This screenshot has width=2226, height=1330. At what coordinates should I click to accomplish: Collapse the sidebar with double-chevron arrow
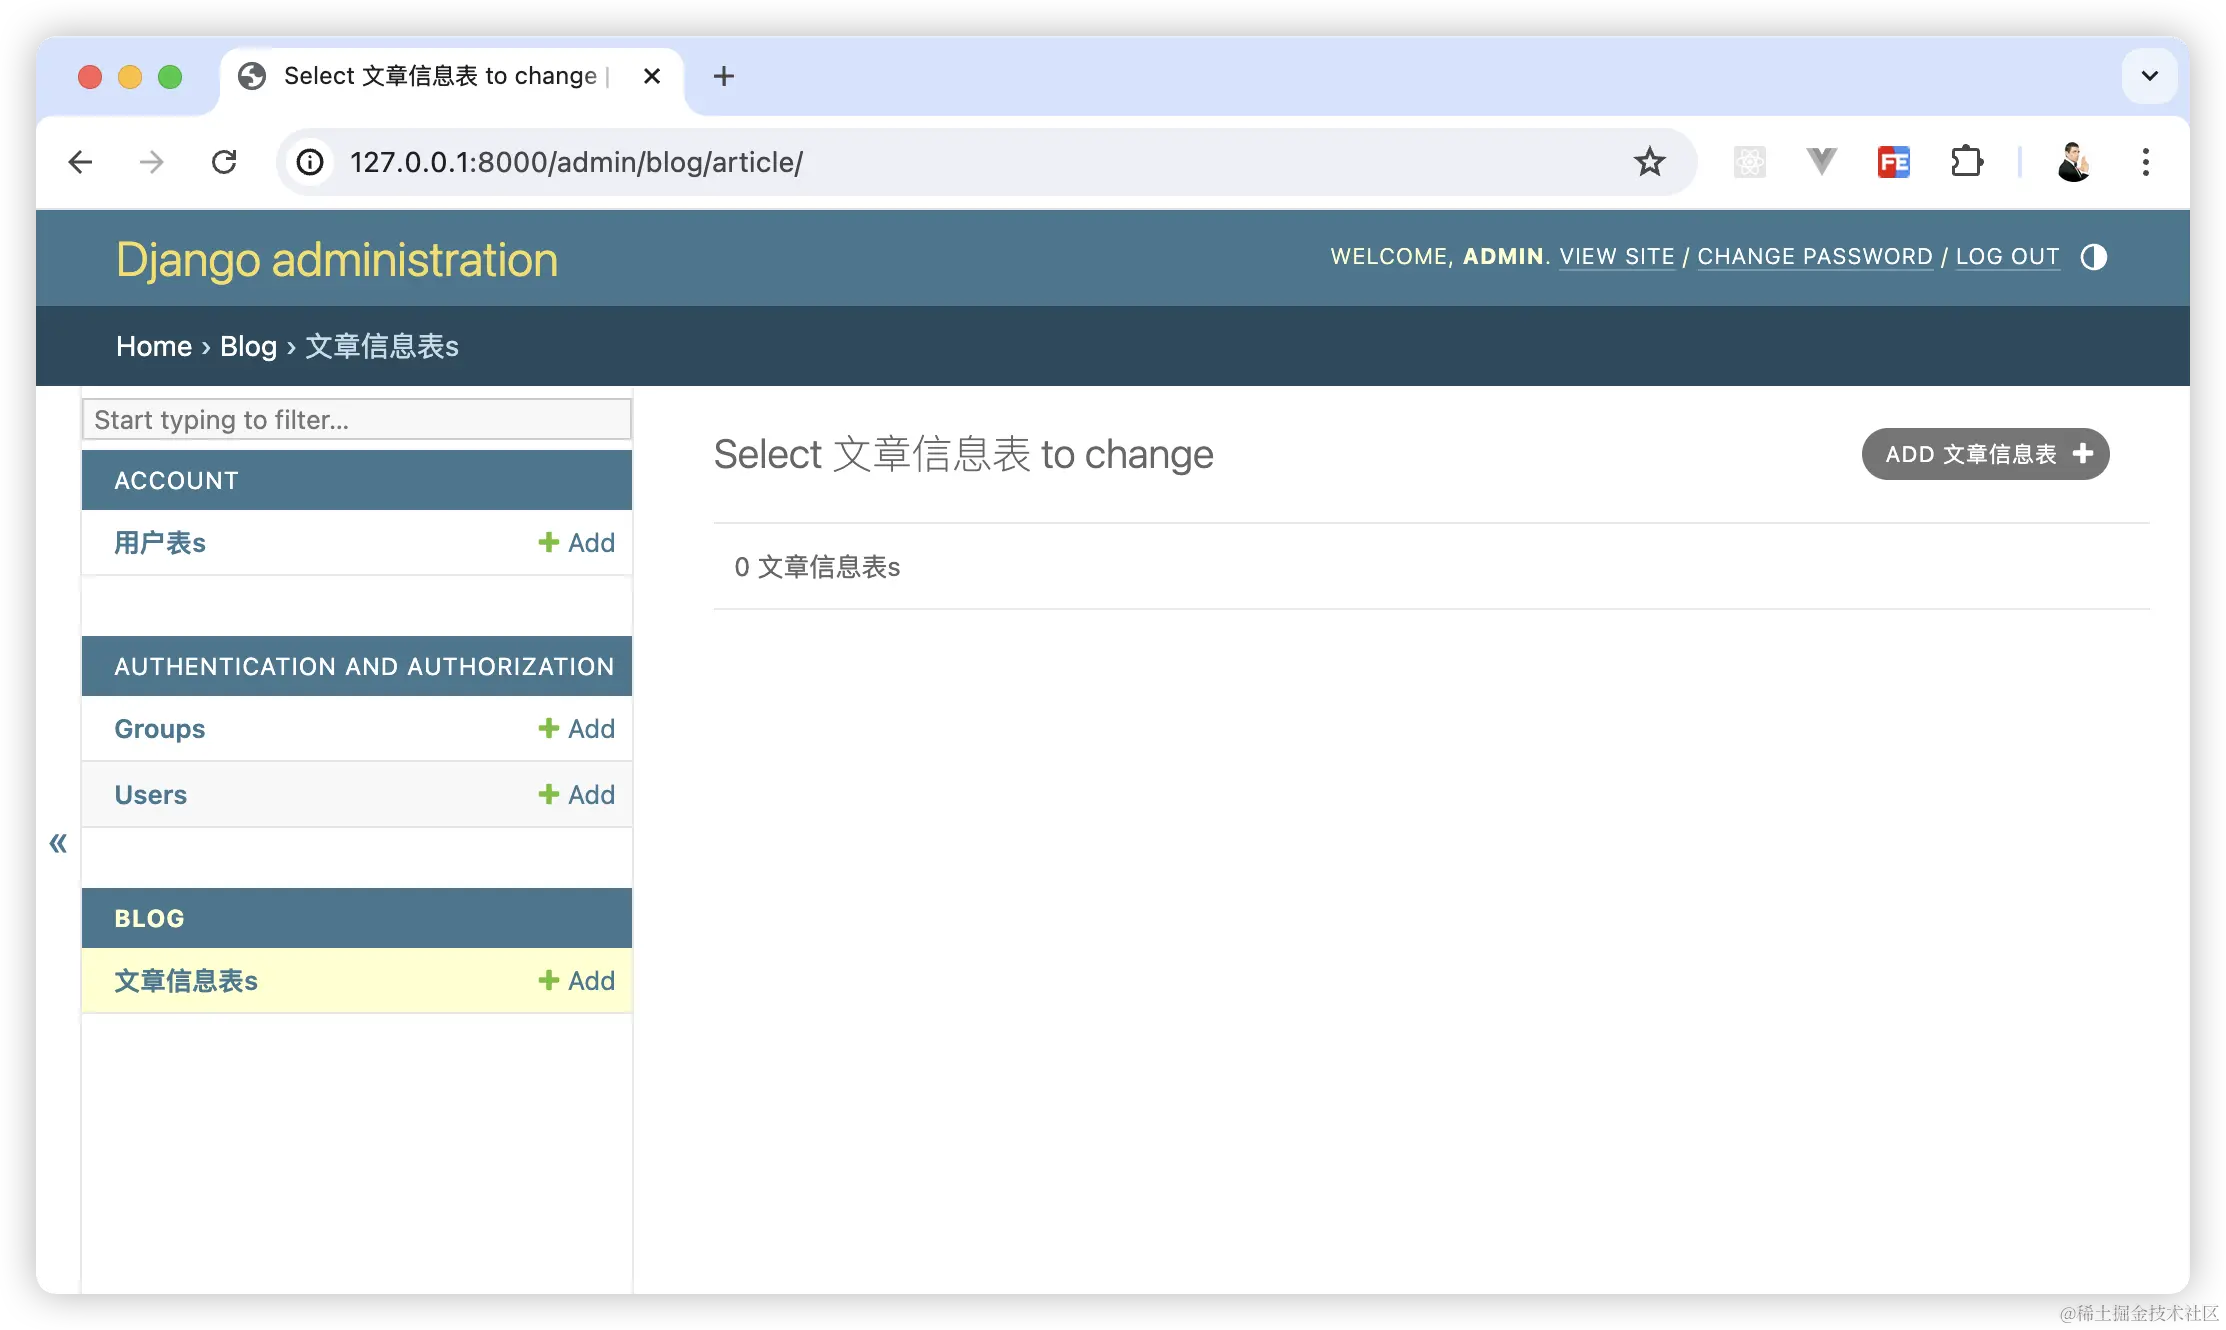point(58,843)
